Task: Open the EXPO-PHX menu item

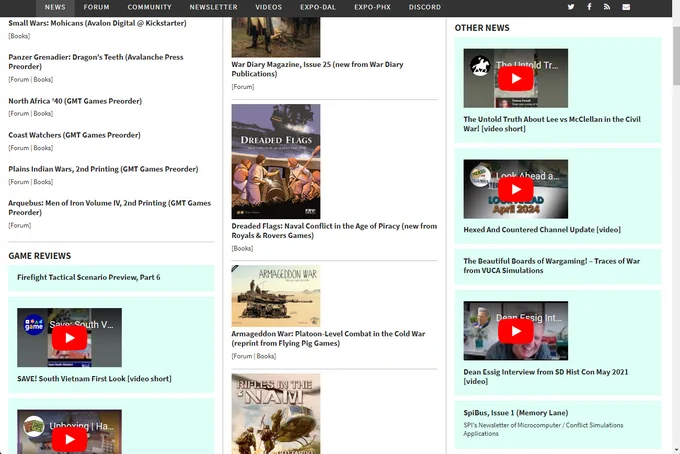Action: (372, 7)
